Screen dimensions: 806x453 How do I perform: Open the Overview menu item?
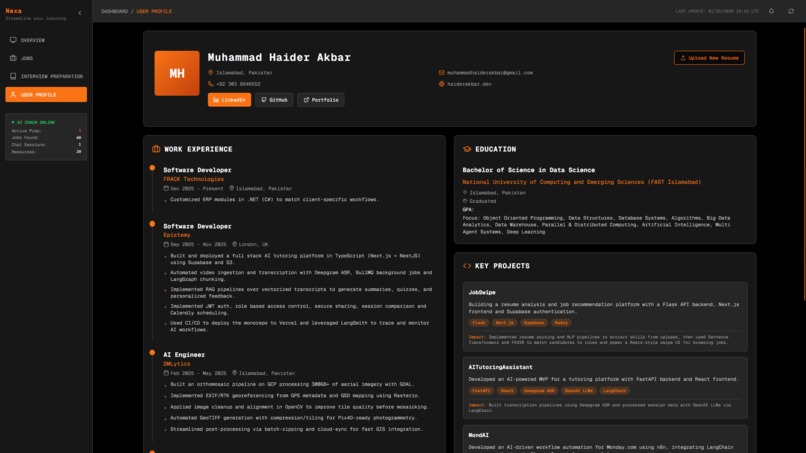[x=46, y=40]
